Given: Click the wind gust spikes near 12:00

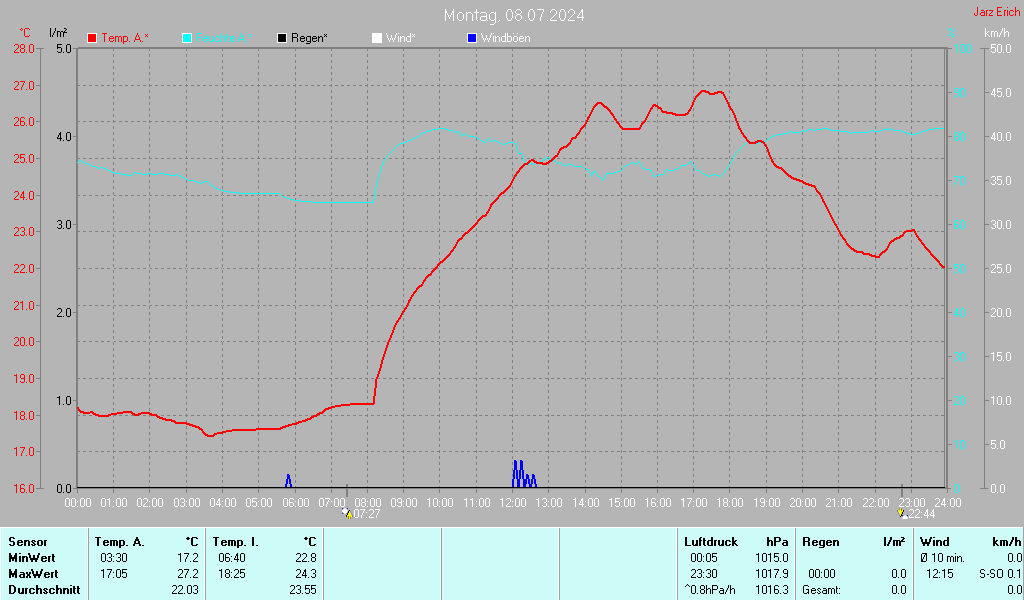Looking at the screenshot, I should point(520,474).
